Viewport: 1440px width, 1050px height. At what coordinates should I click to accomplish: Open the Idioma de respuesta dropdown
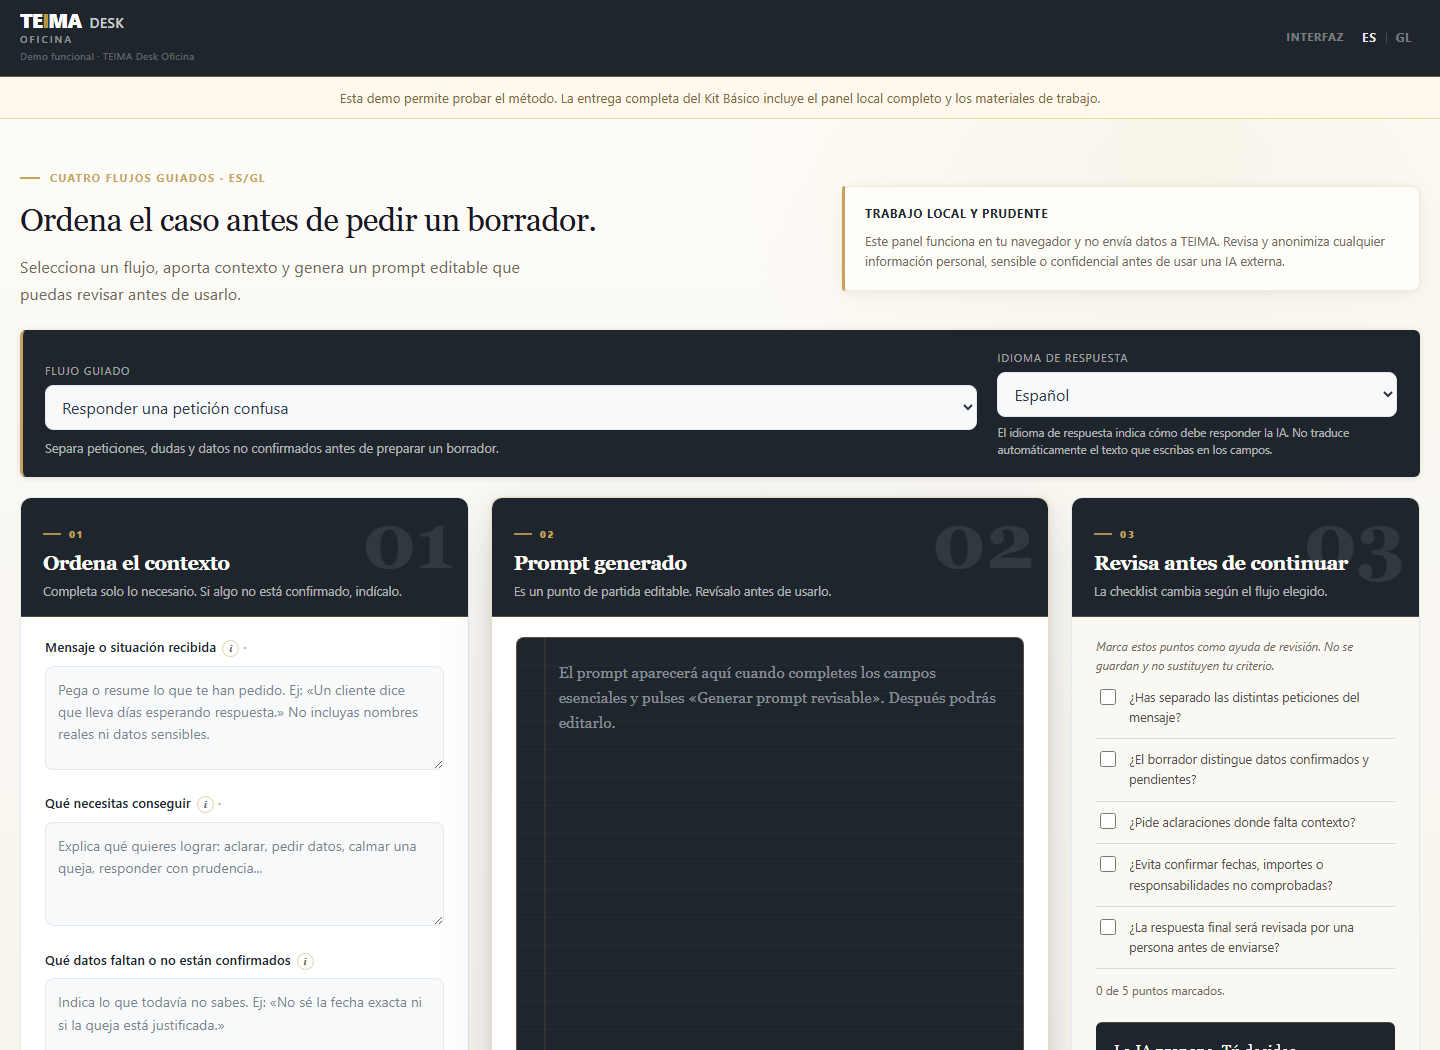1197,395
